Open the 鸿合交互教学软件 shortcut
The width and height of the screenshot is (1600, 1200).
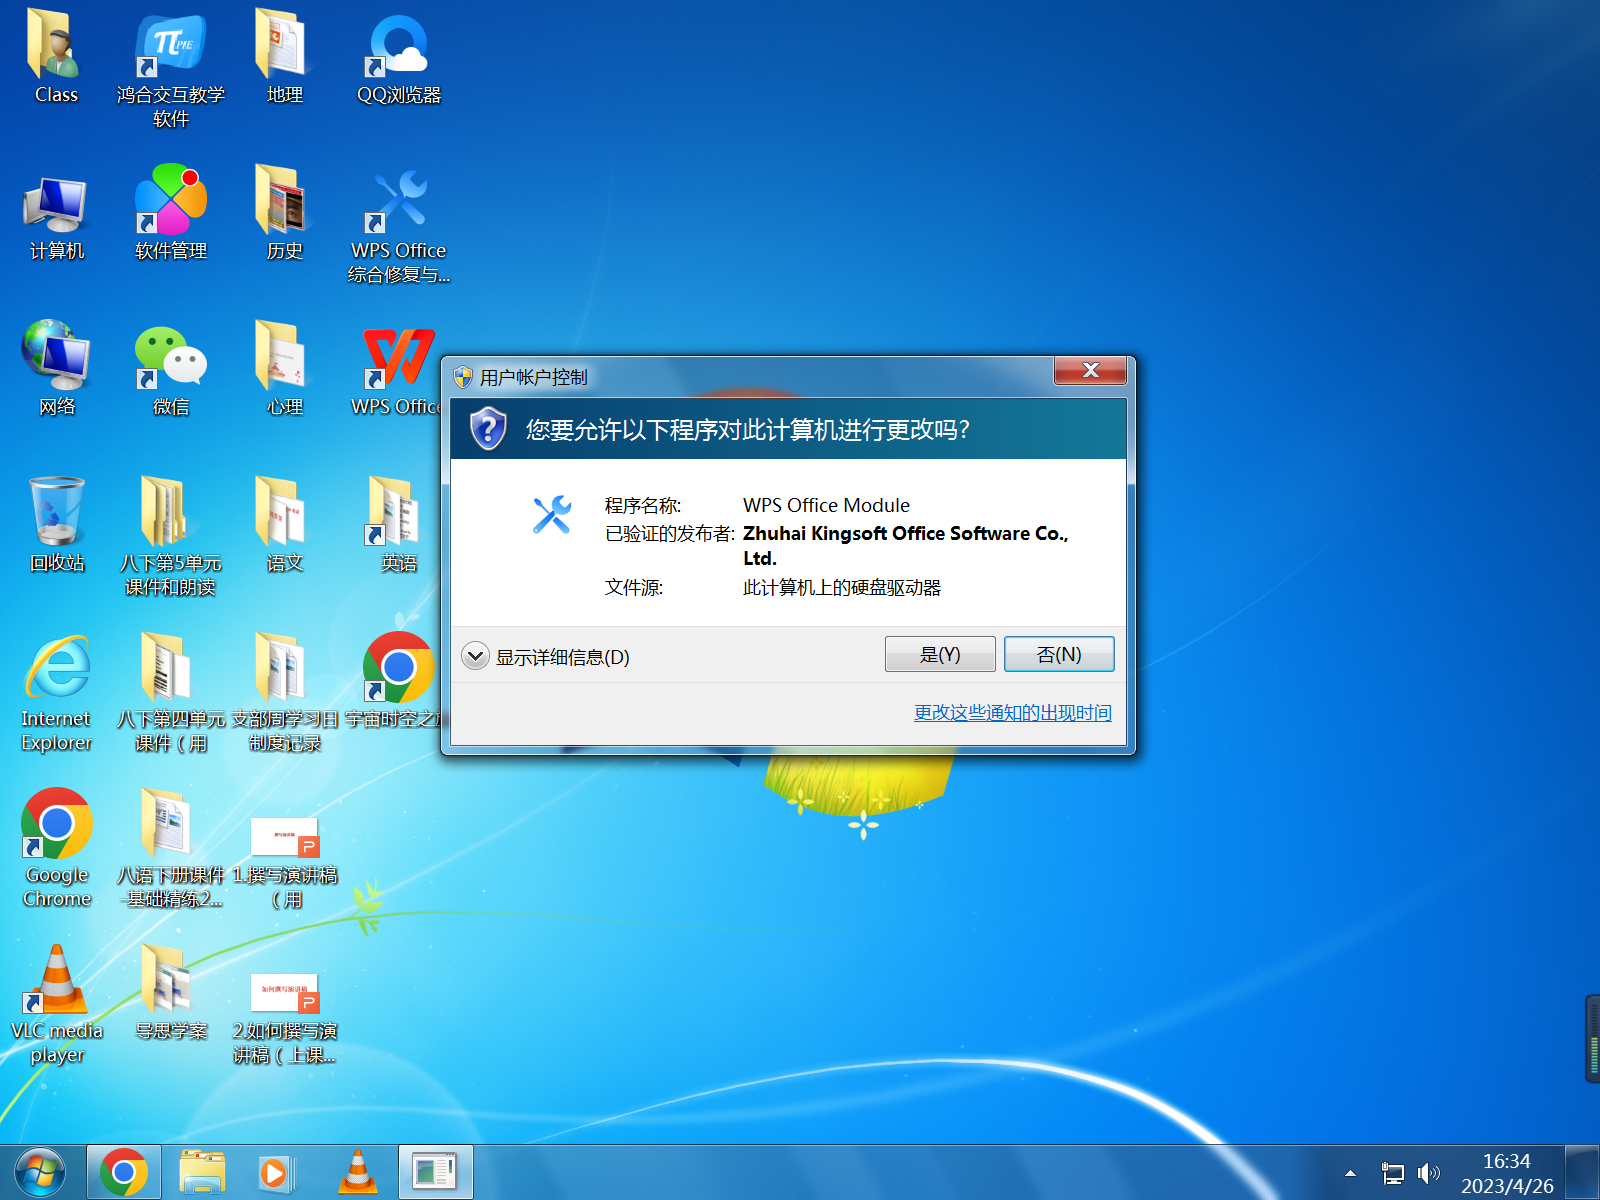pyautogui.click(x=171, y=68)
